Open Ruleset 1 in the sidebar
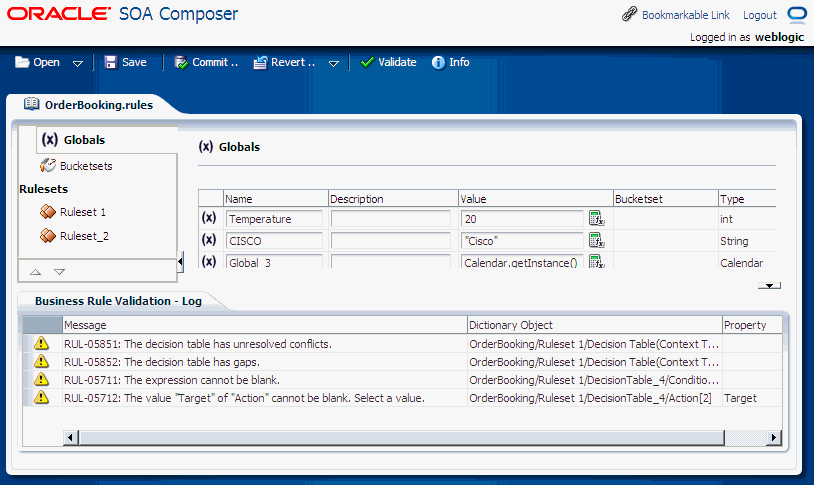This screenshot has width=814, height=485. coord(82,212)
